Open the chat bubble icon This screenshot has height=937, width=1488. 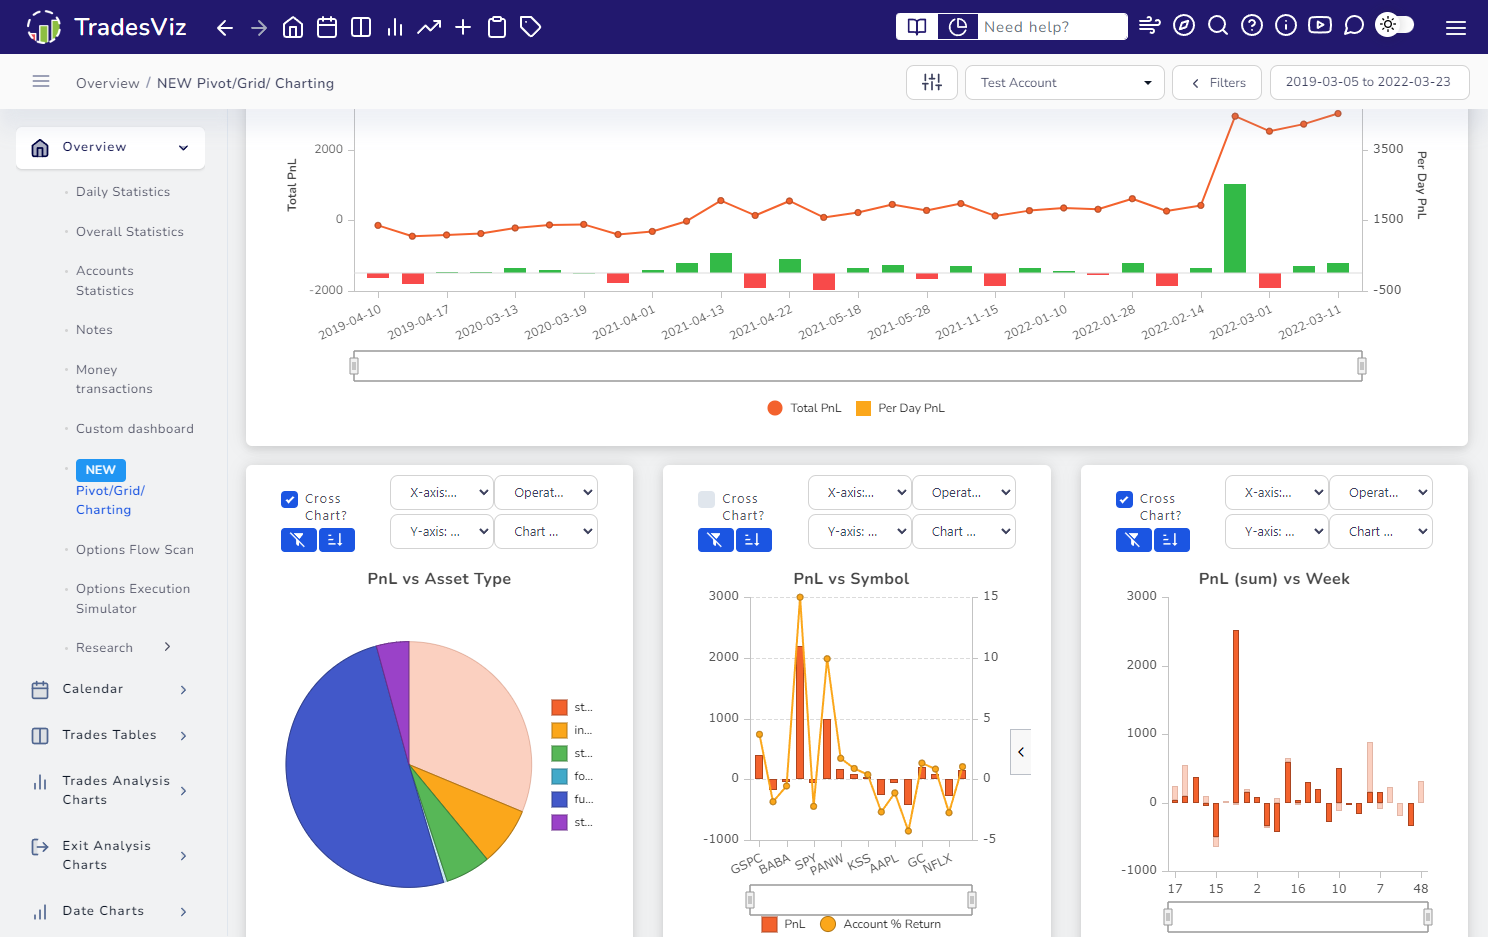[x=1354, y=26]
